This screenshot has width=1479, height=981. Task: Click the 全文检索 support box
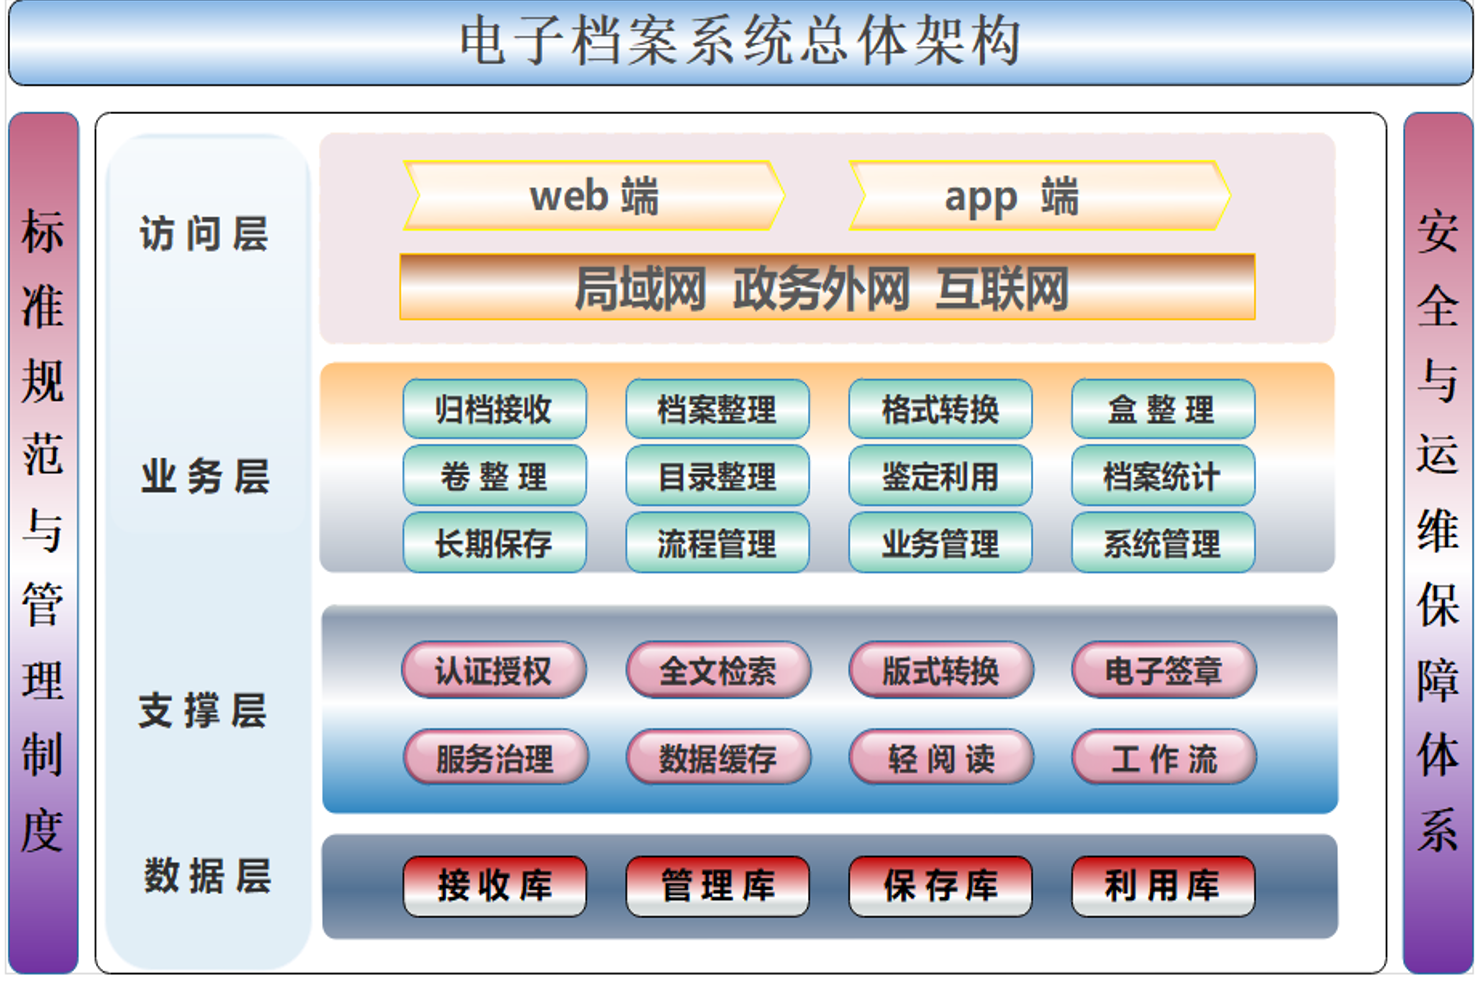pos(718,670)
